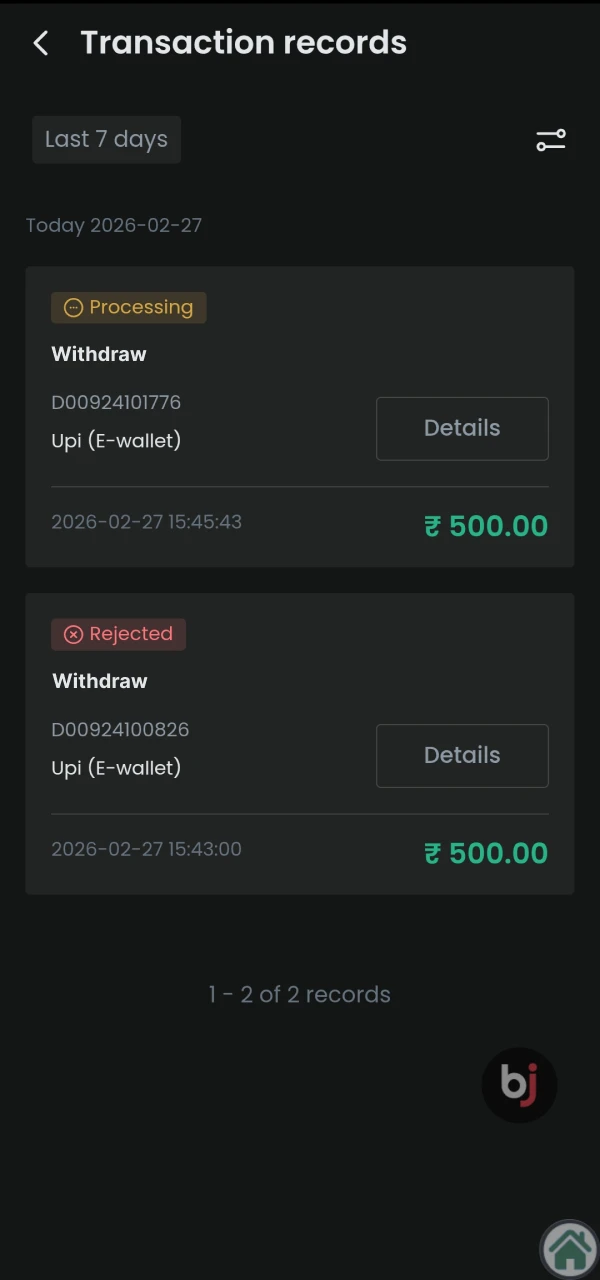Open the filter options using the sliders icon
The height and width of the screenshot is (1280, 600).
pos(550,140)
